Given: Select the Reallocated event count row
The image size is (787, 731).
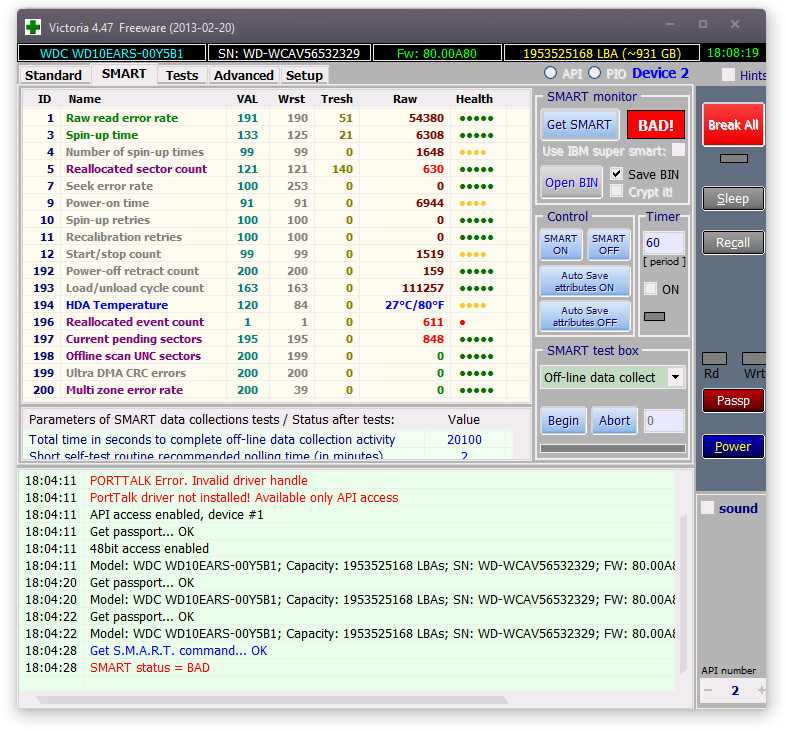Looking at the screenshot, I should pyautogui.click(x=276, y=322).
